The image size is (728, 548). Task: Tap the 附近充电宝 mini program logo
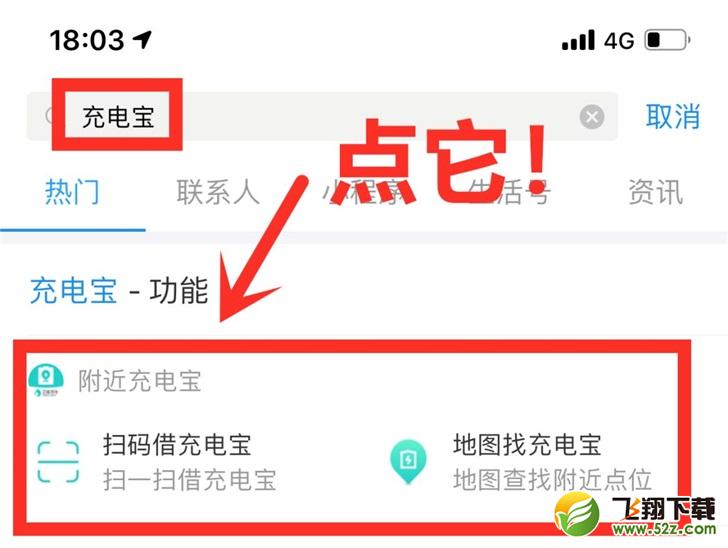(x=46, y=381)
